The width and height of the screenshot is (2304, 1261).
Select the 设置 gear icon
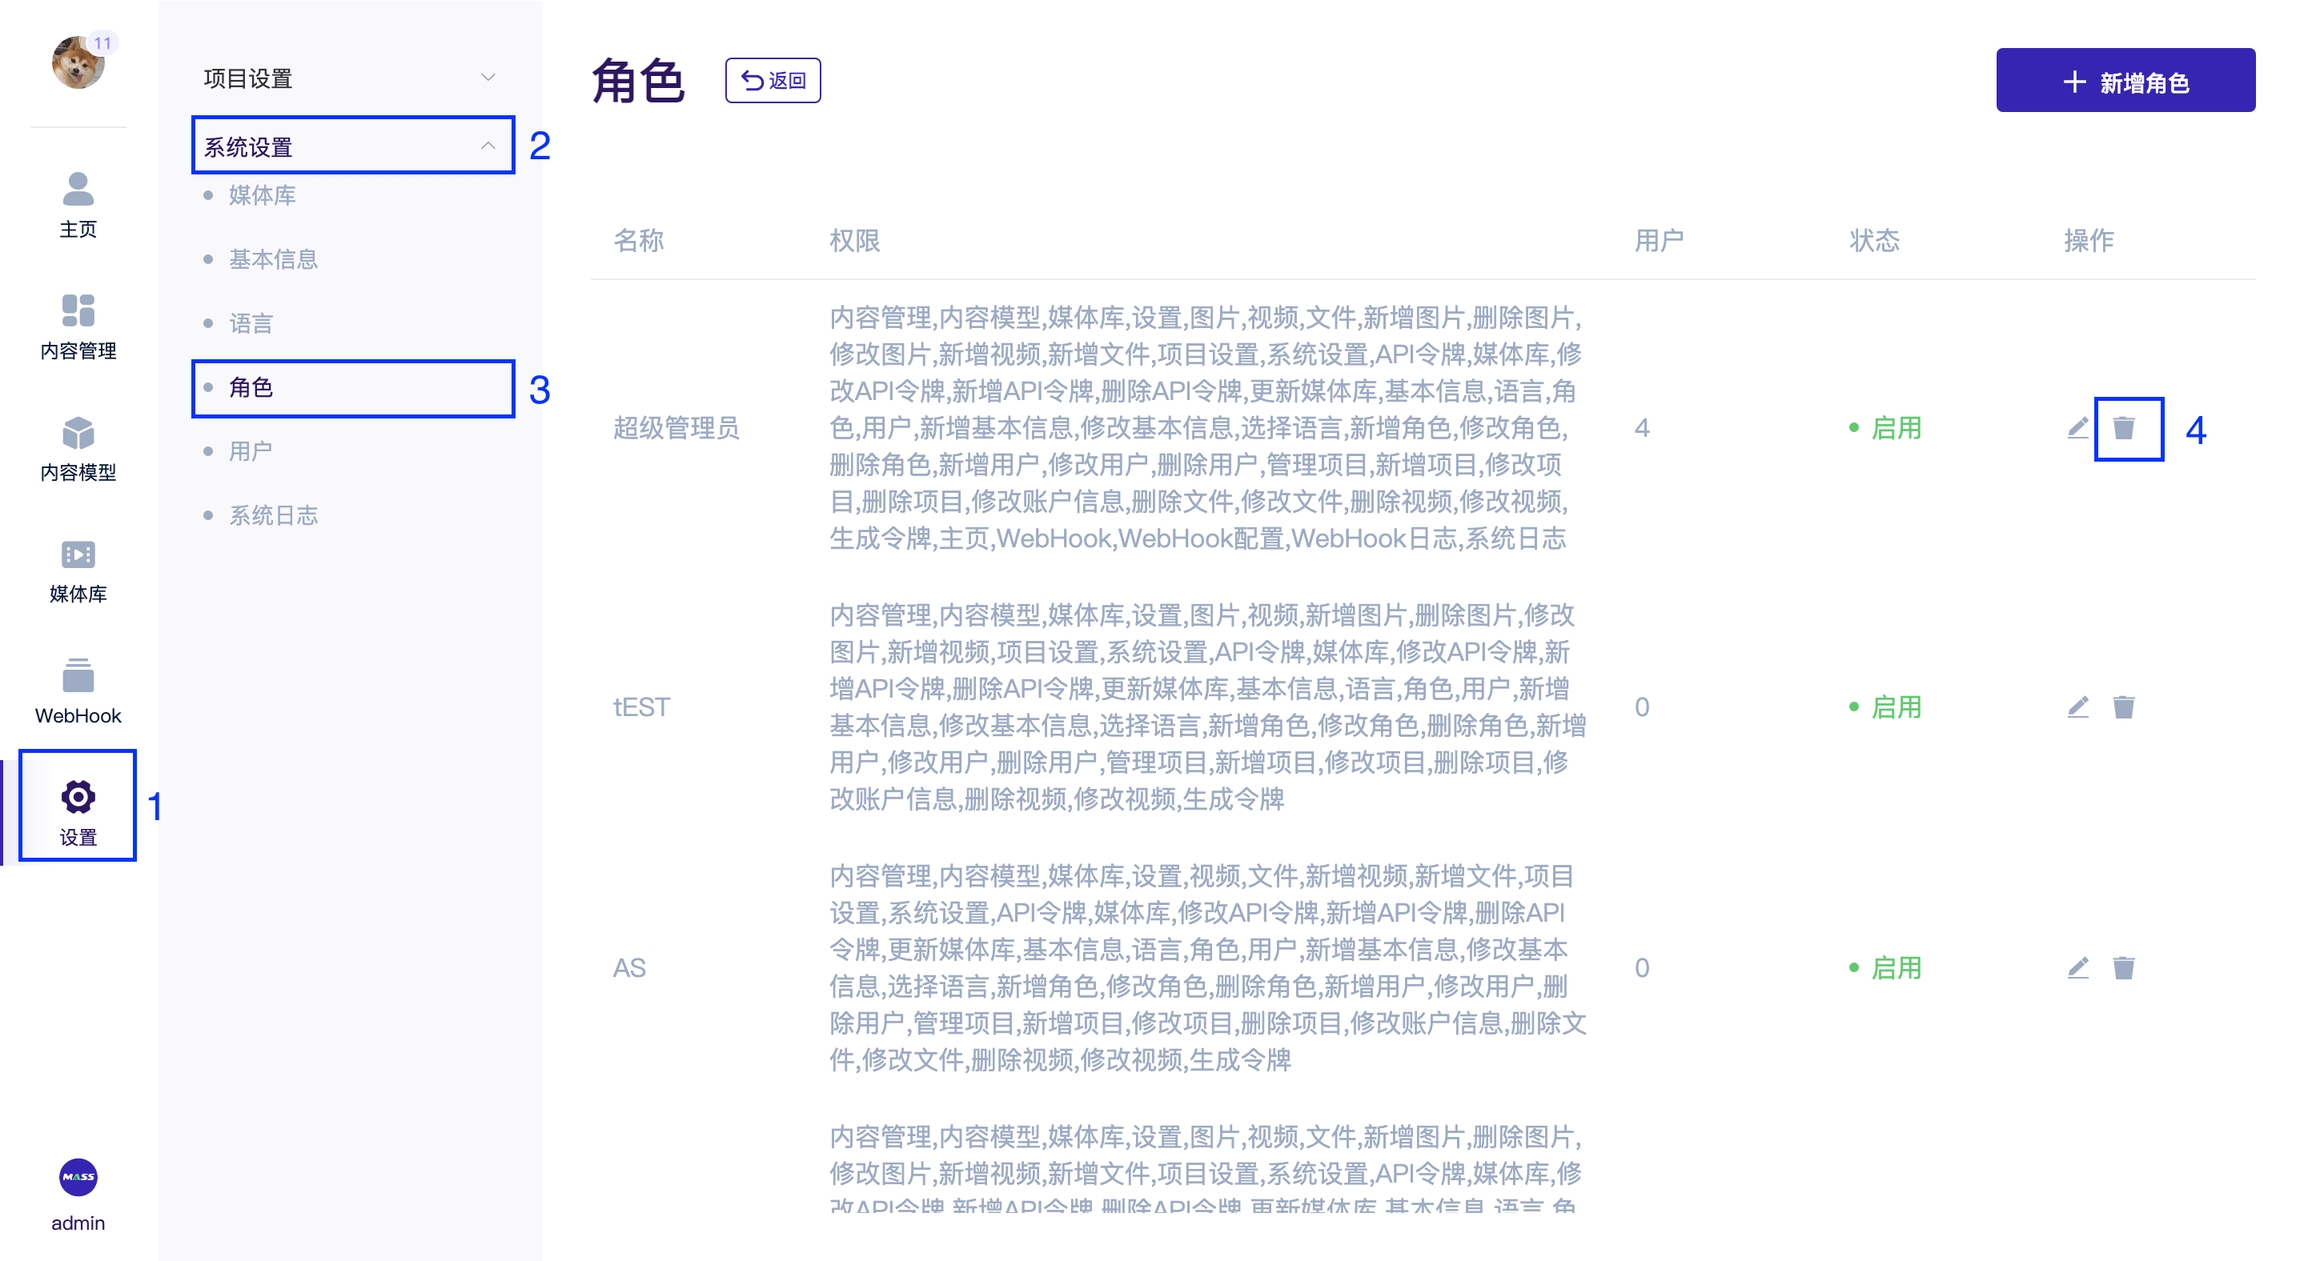(78, 808)
